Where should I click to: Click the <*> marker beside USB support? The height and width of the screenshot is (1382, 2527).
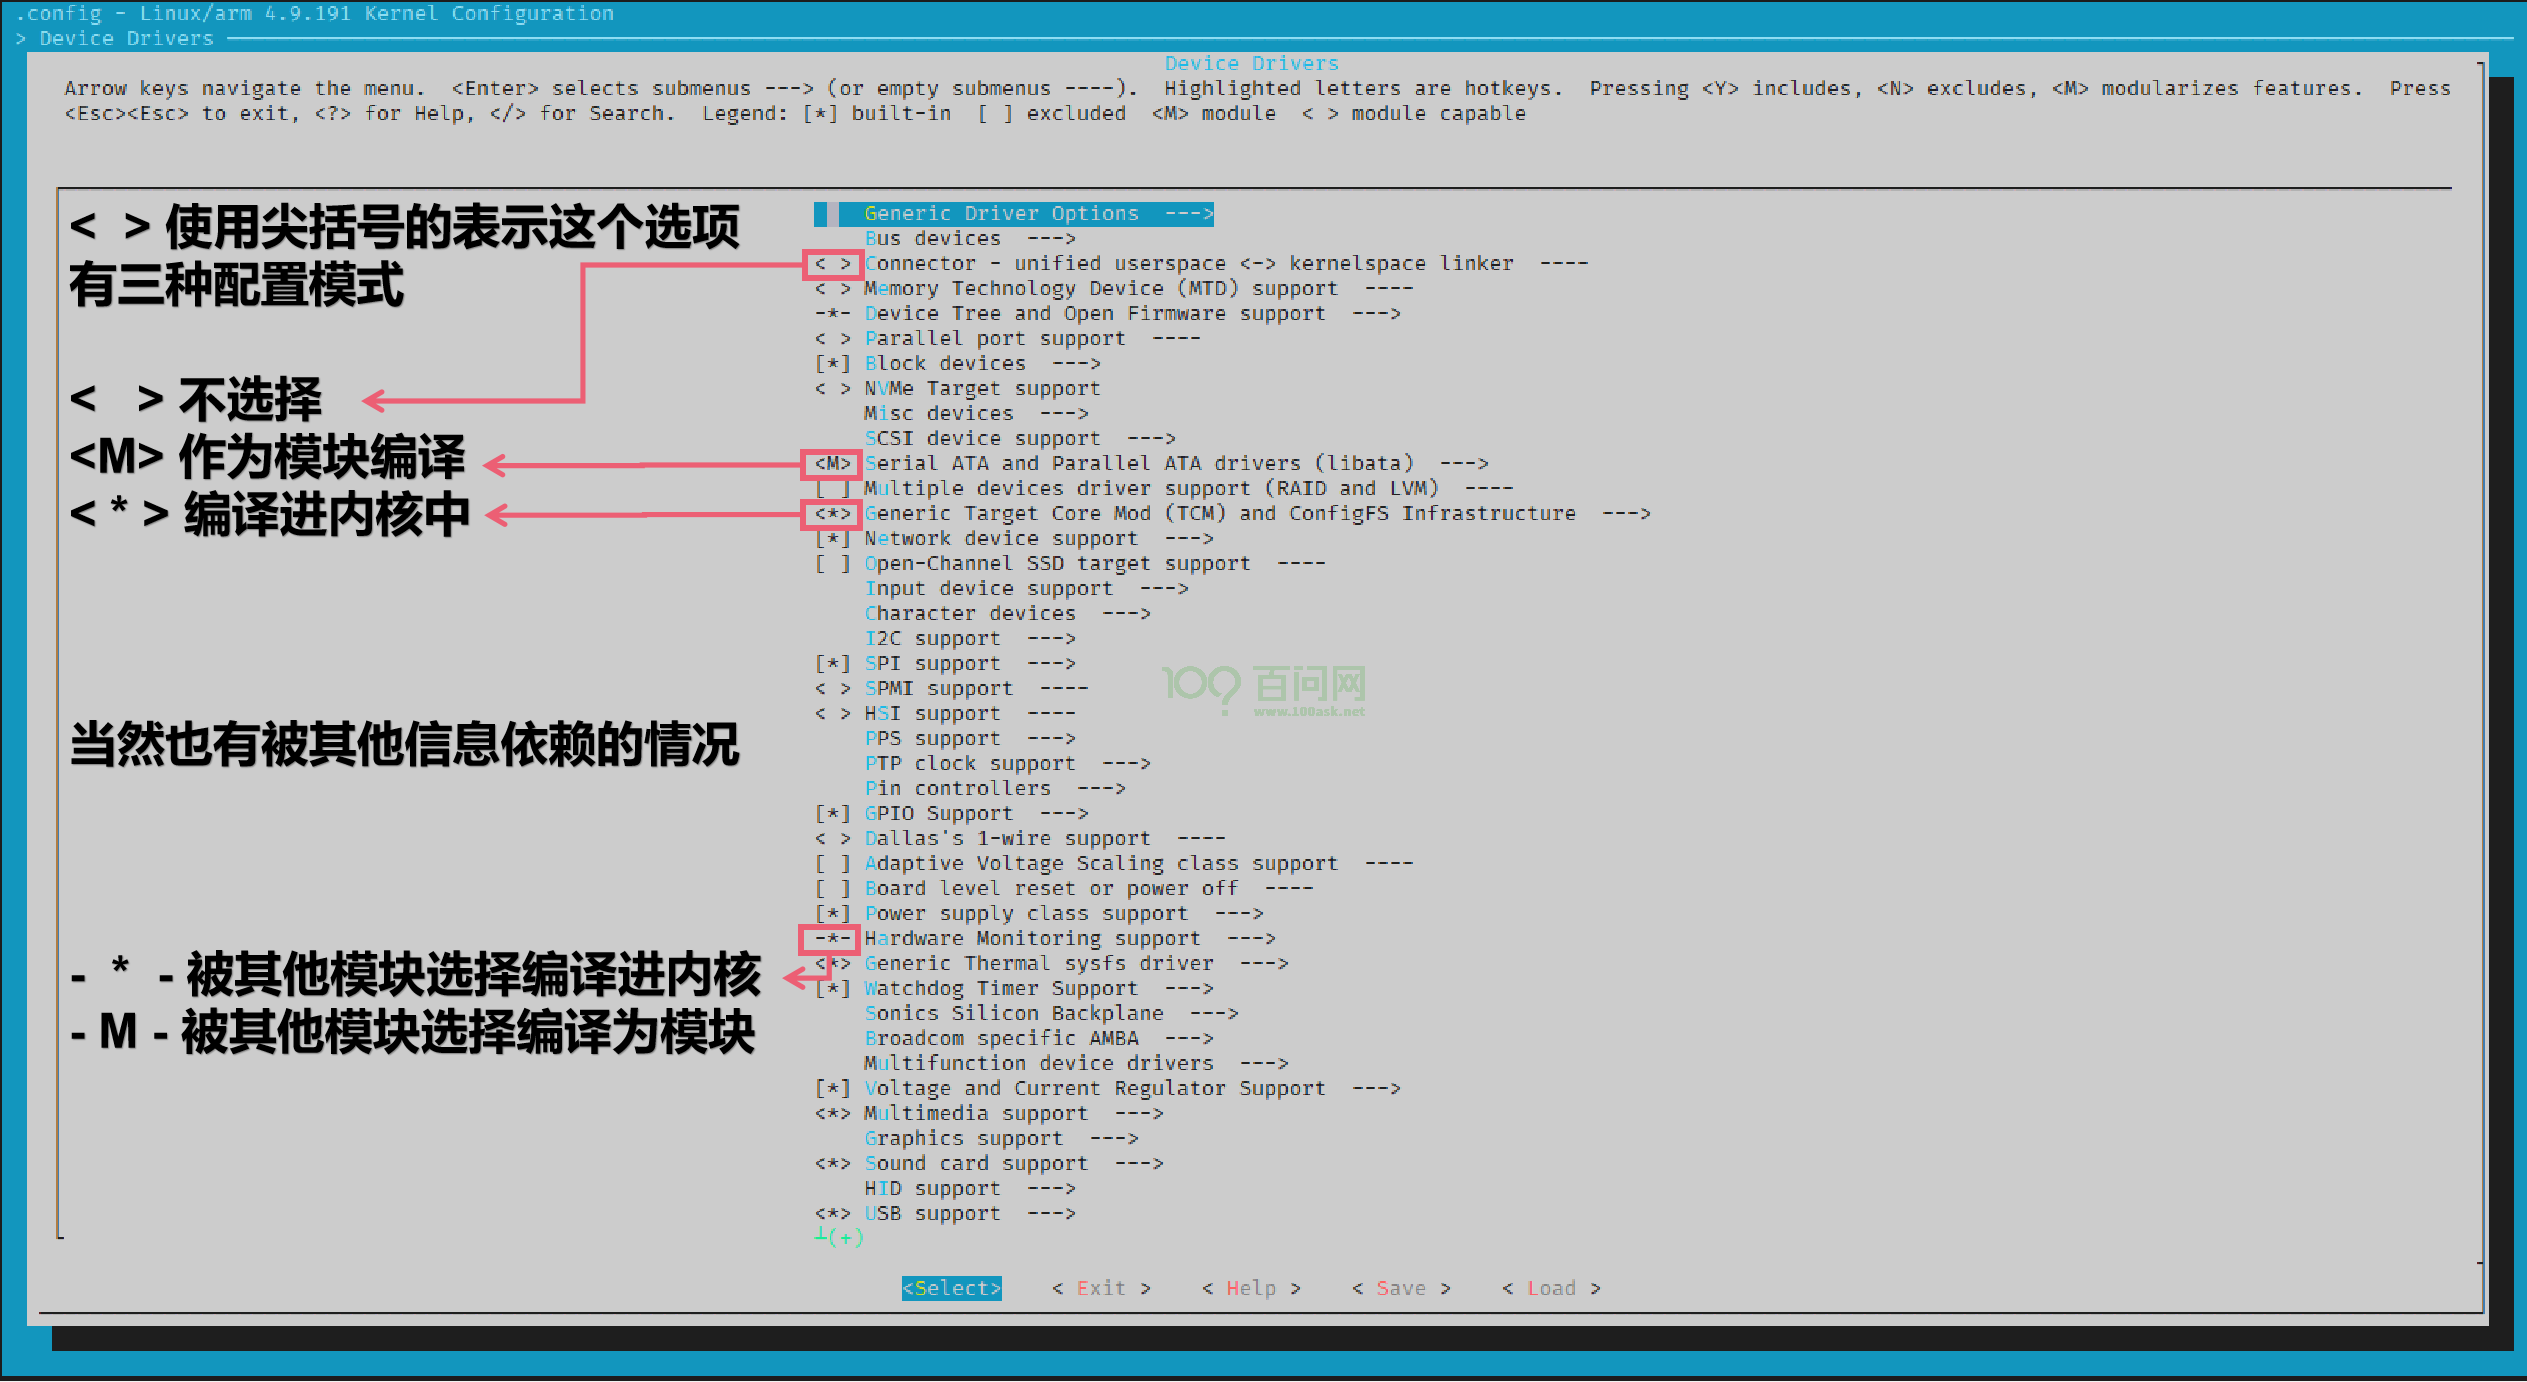coord(832,1214)
